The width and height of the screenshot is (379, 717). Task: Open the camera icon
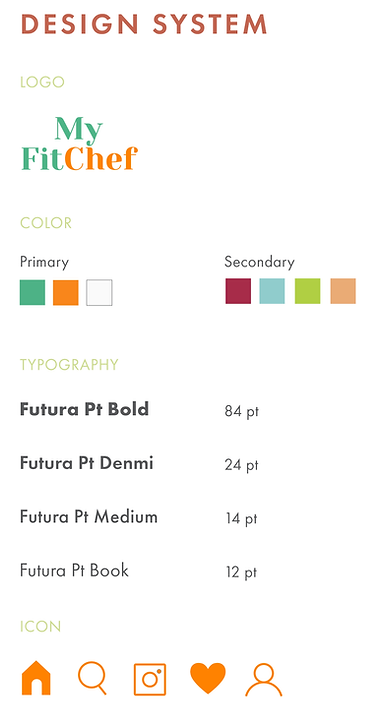pos(150,680)
